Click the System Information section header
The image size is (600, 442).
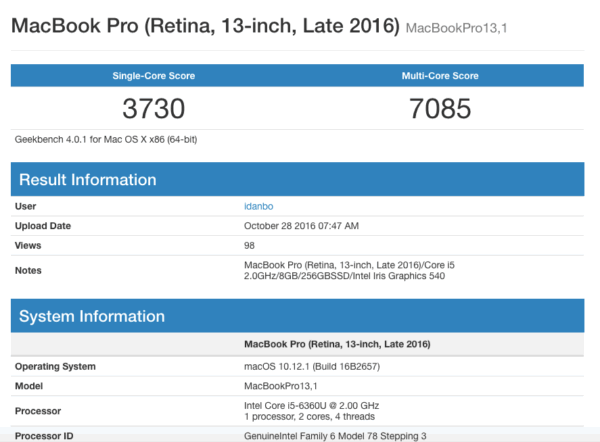[90, 316]
